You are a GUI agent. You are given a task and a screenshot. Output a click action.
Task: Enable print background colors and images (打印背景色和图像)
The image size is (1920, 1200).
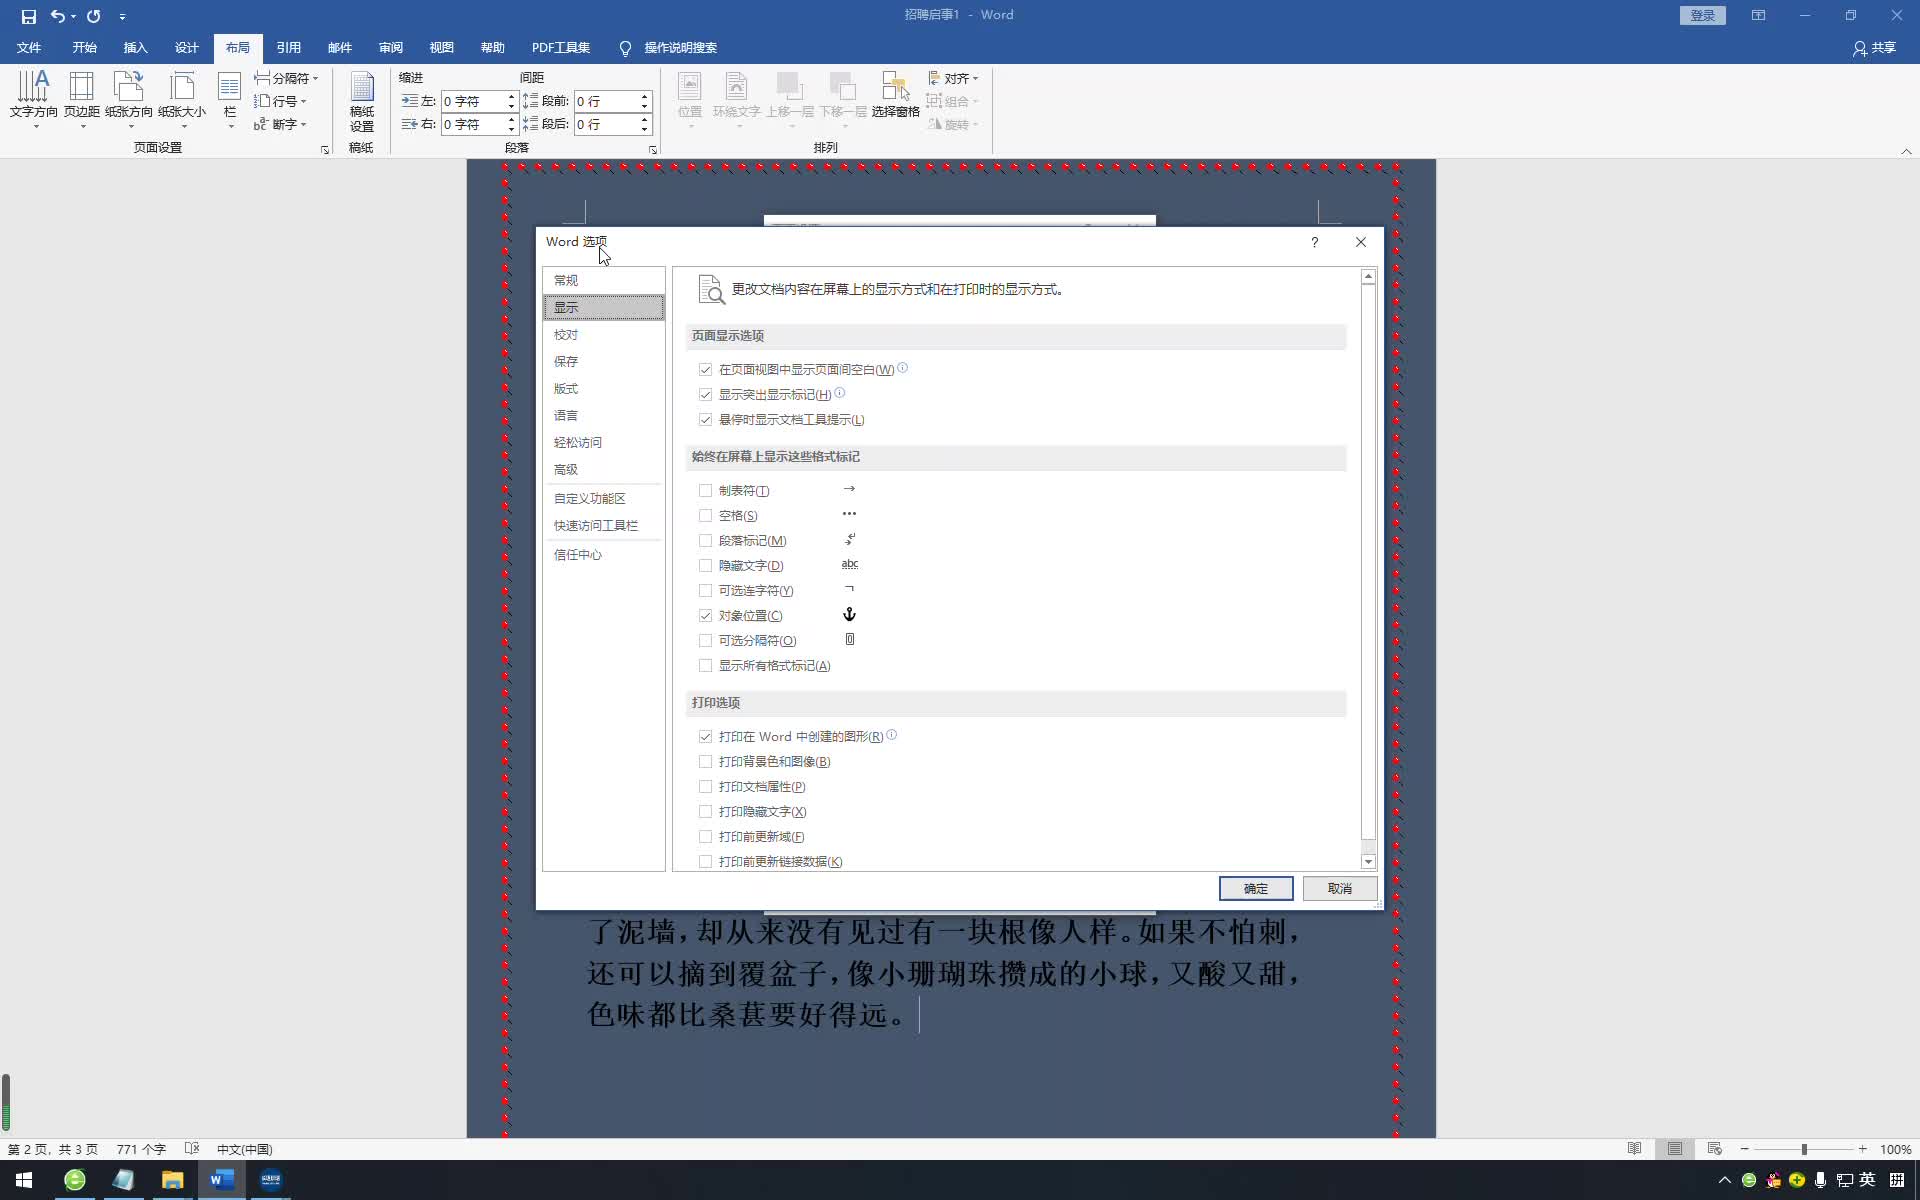click(706, 762)
